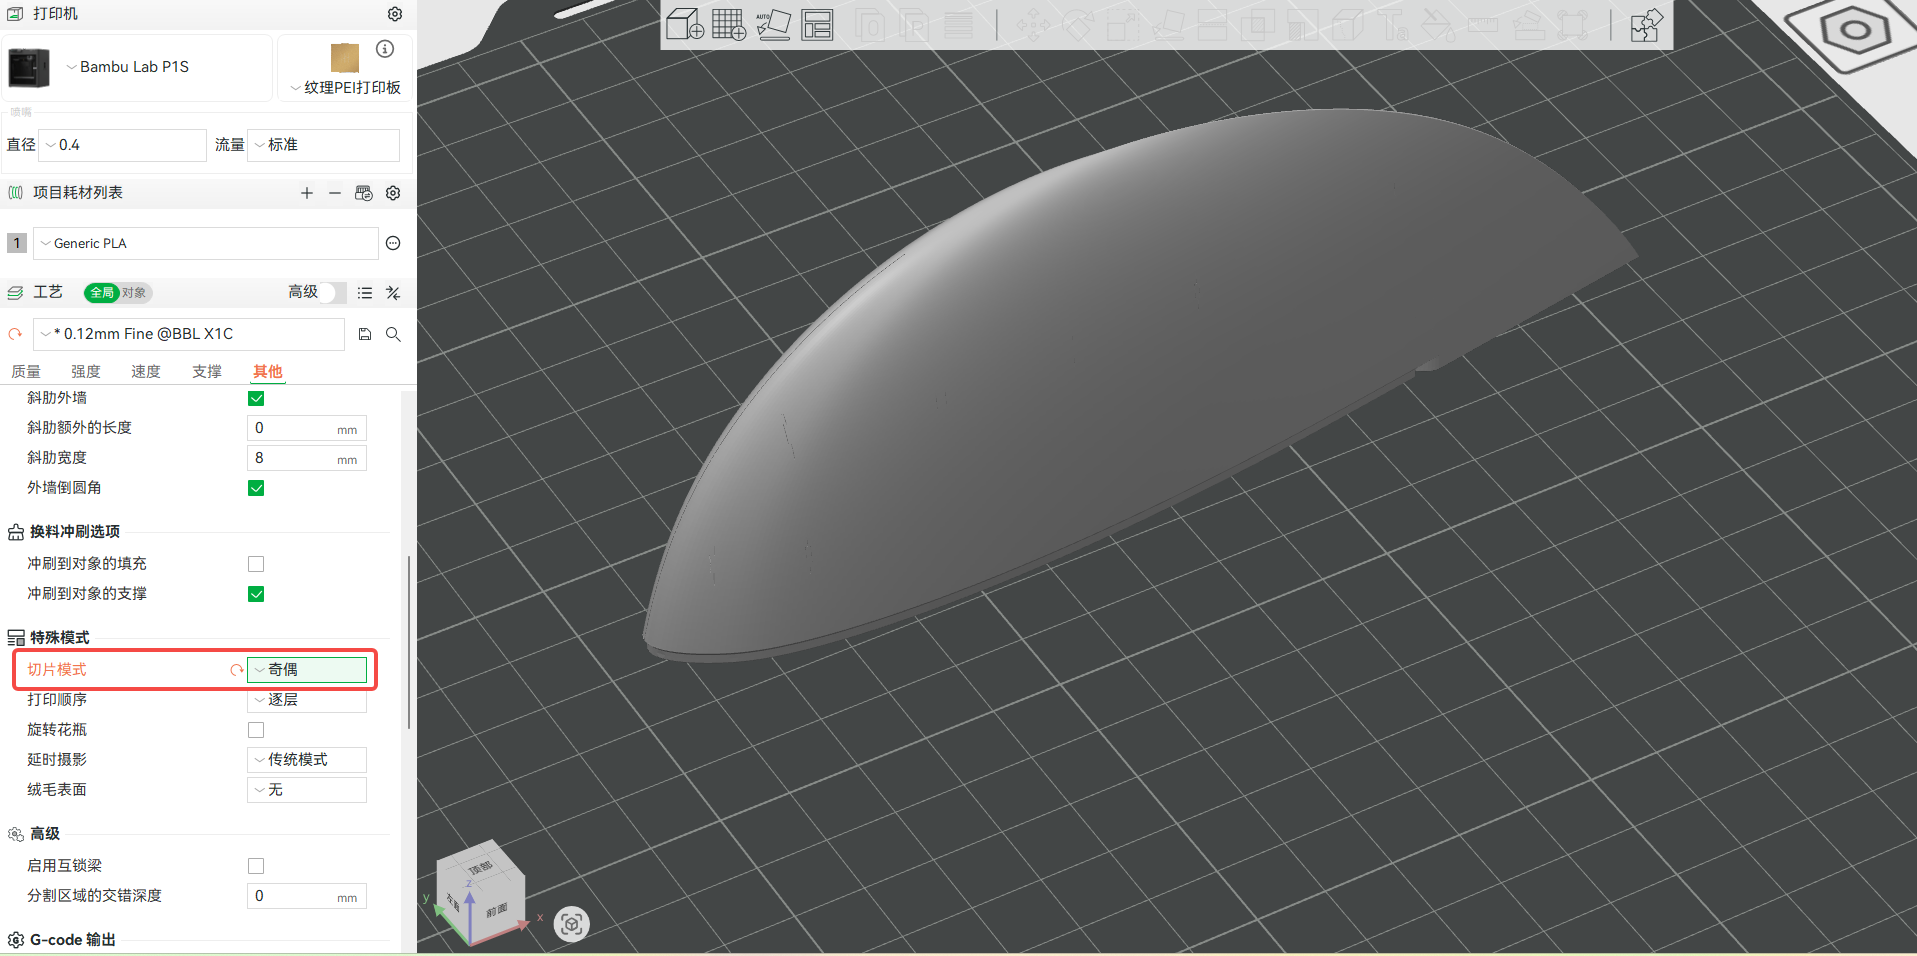
Task: Click the Cut tool icon
Action: pos(1212,24)
